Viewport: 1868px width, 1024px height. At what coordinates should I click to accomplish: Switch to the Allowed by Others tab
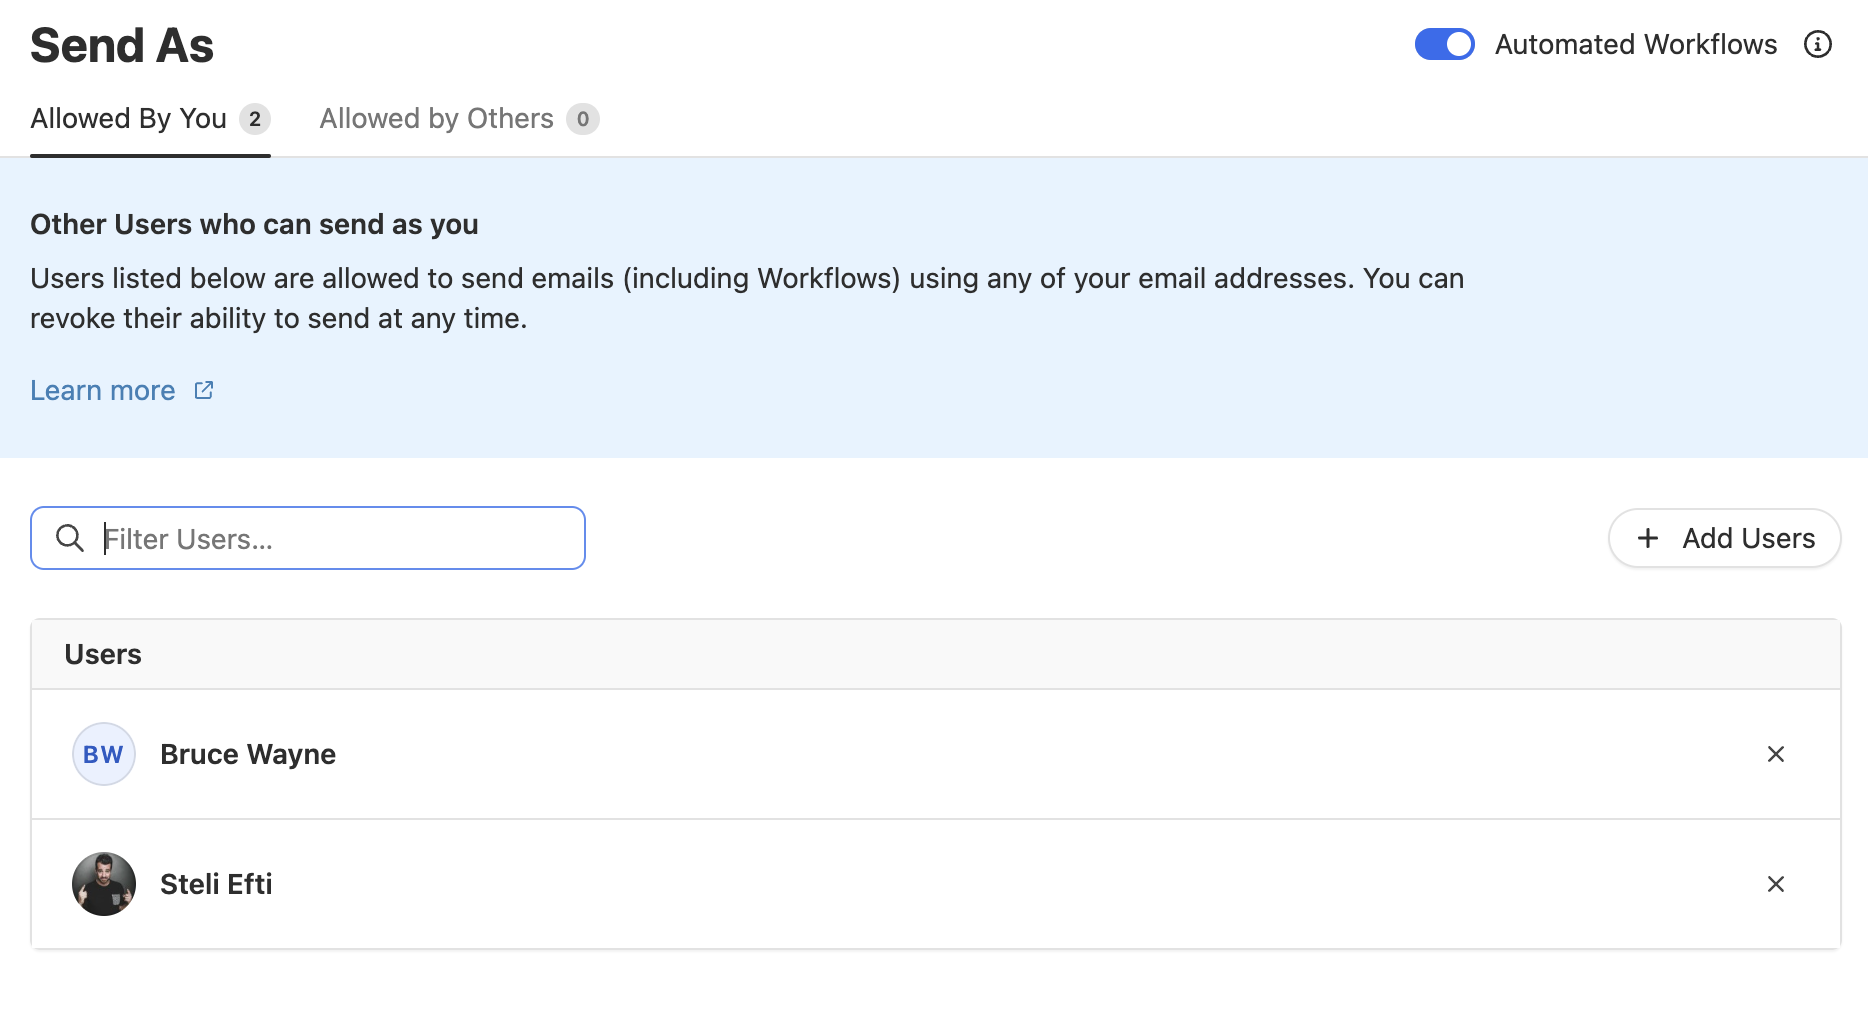click(x=459, y=119)
